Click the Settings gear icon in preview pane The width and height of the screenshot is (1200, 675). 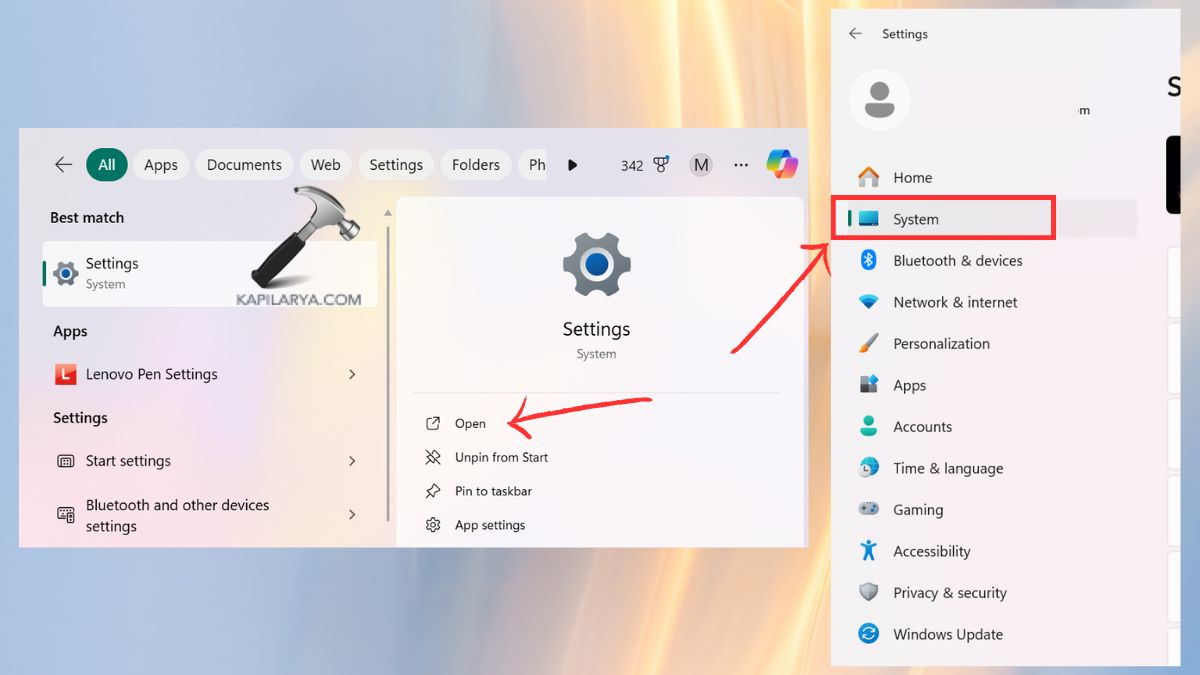click(x=596, y=264)
